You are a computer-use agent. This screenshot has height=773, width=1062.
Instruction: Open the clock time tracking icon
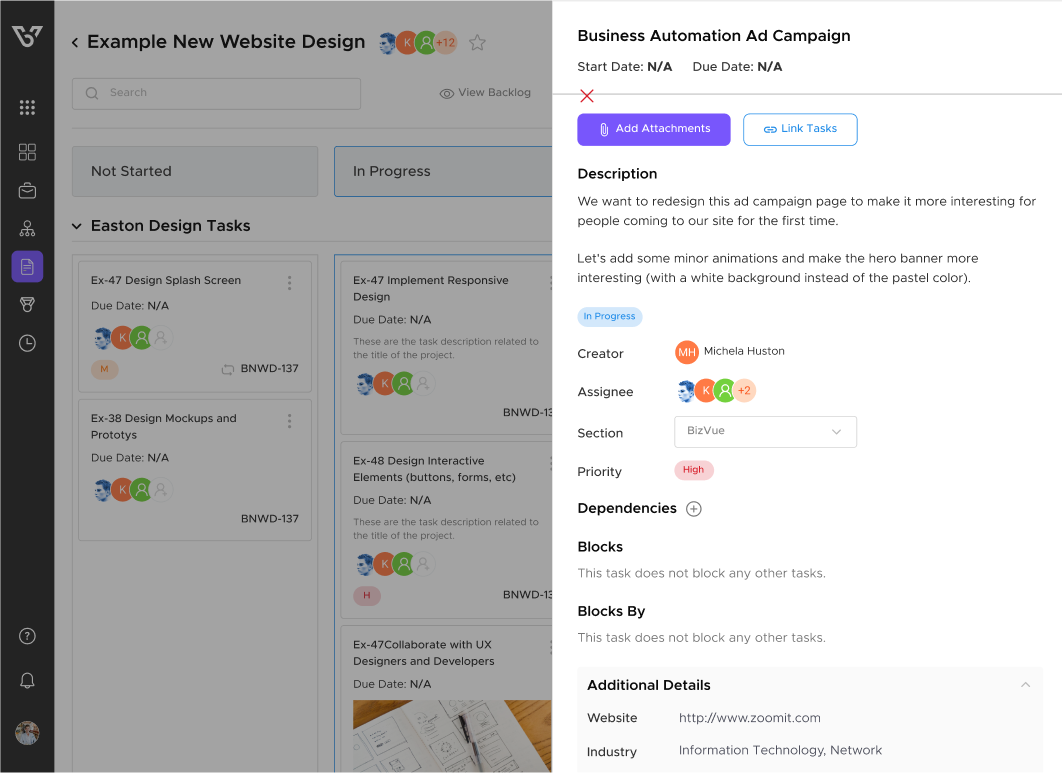coord(27,343)
